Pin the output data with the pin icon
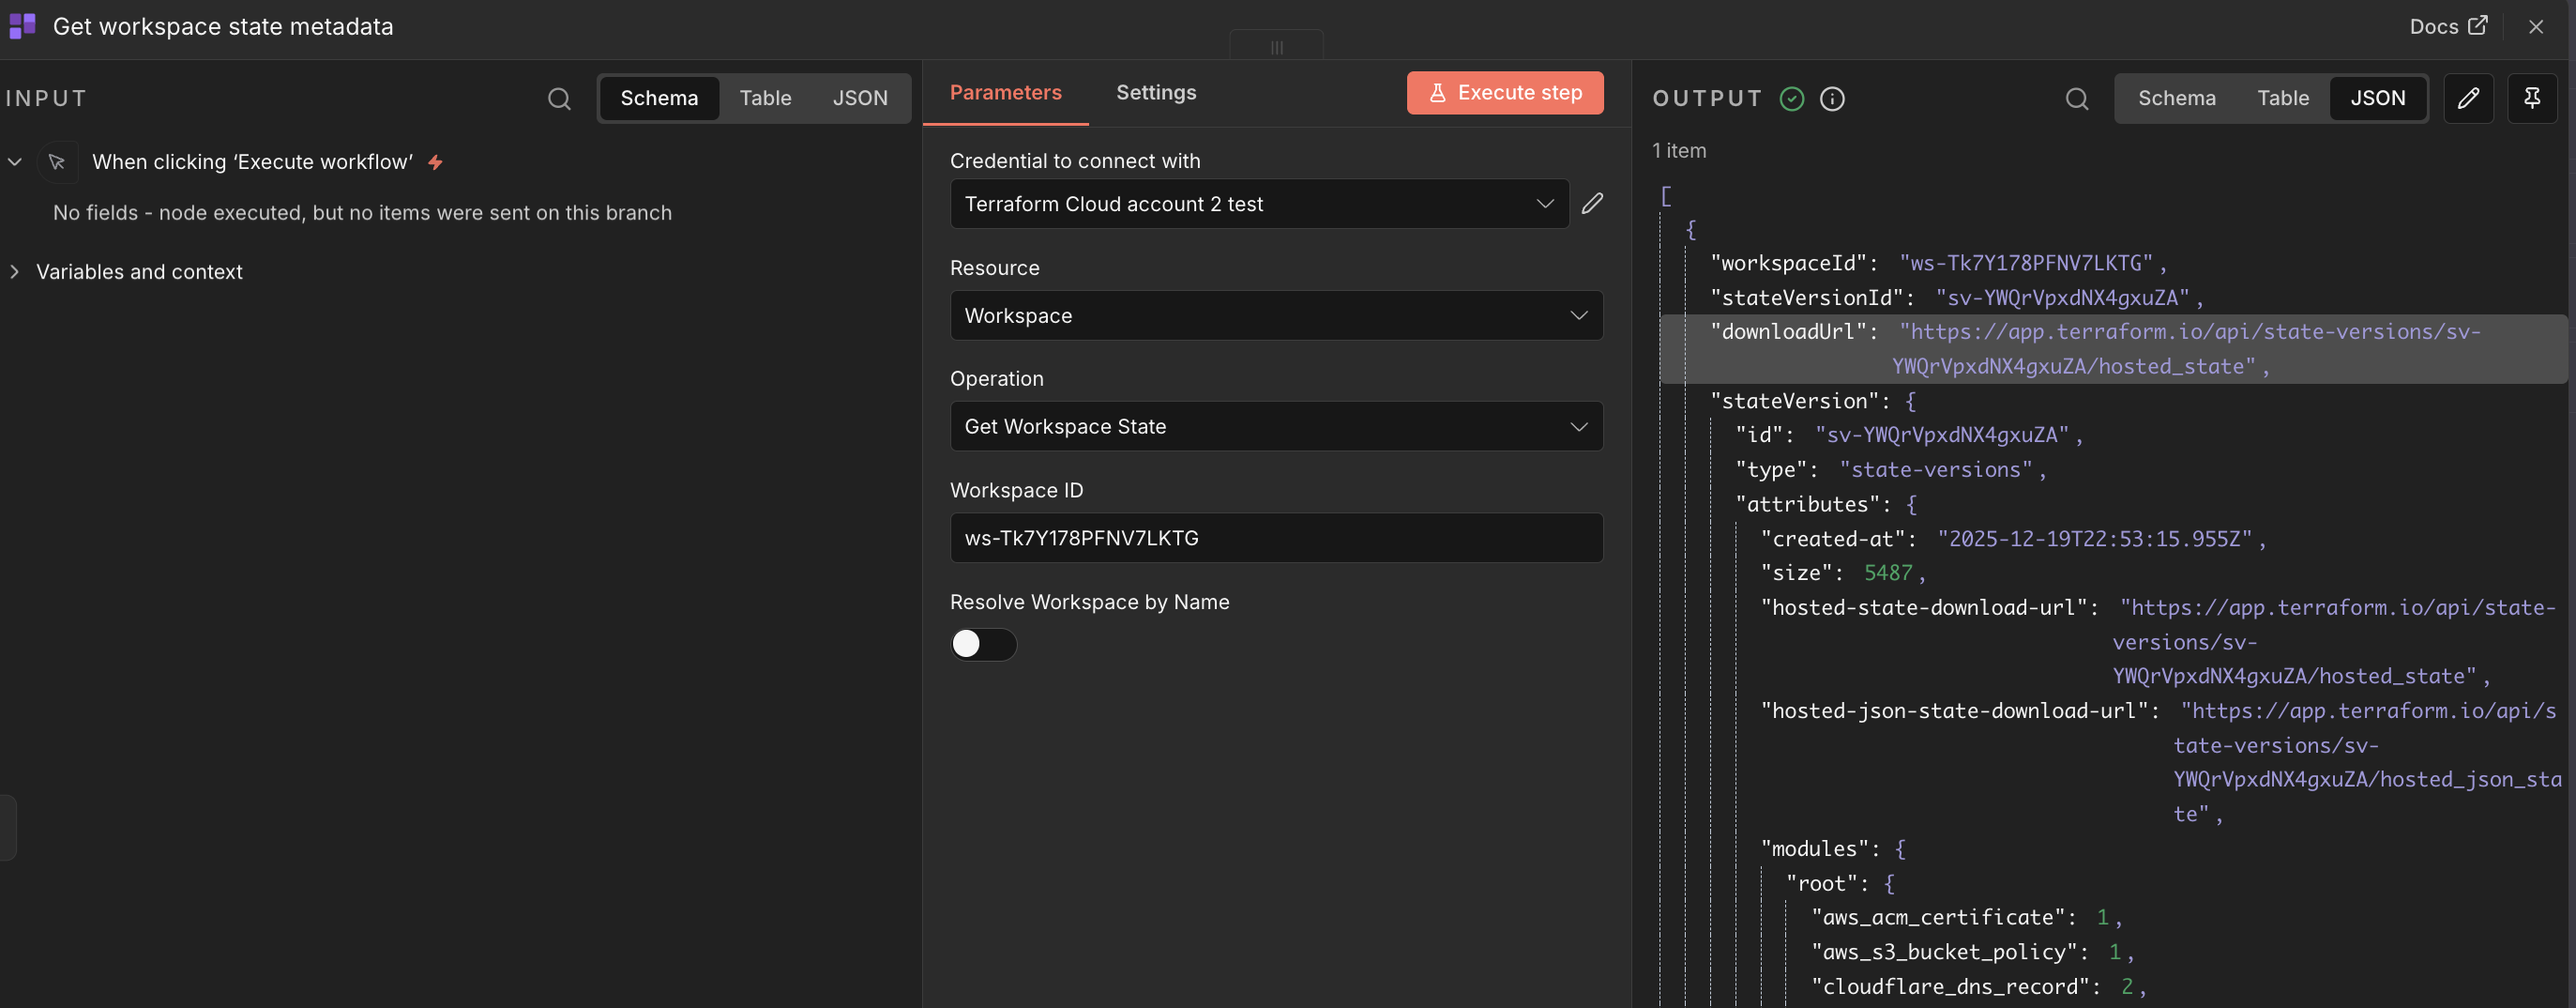Screen dimensions: 2576x1008 pyautogui.click(x=2532, y=98)
